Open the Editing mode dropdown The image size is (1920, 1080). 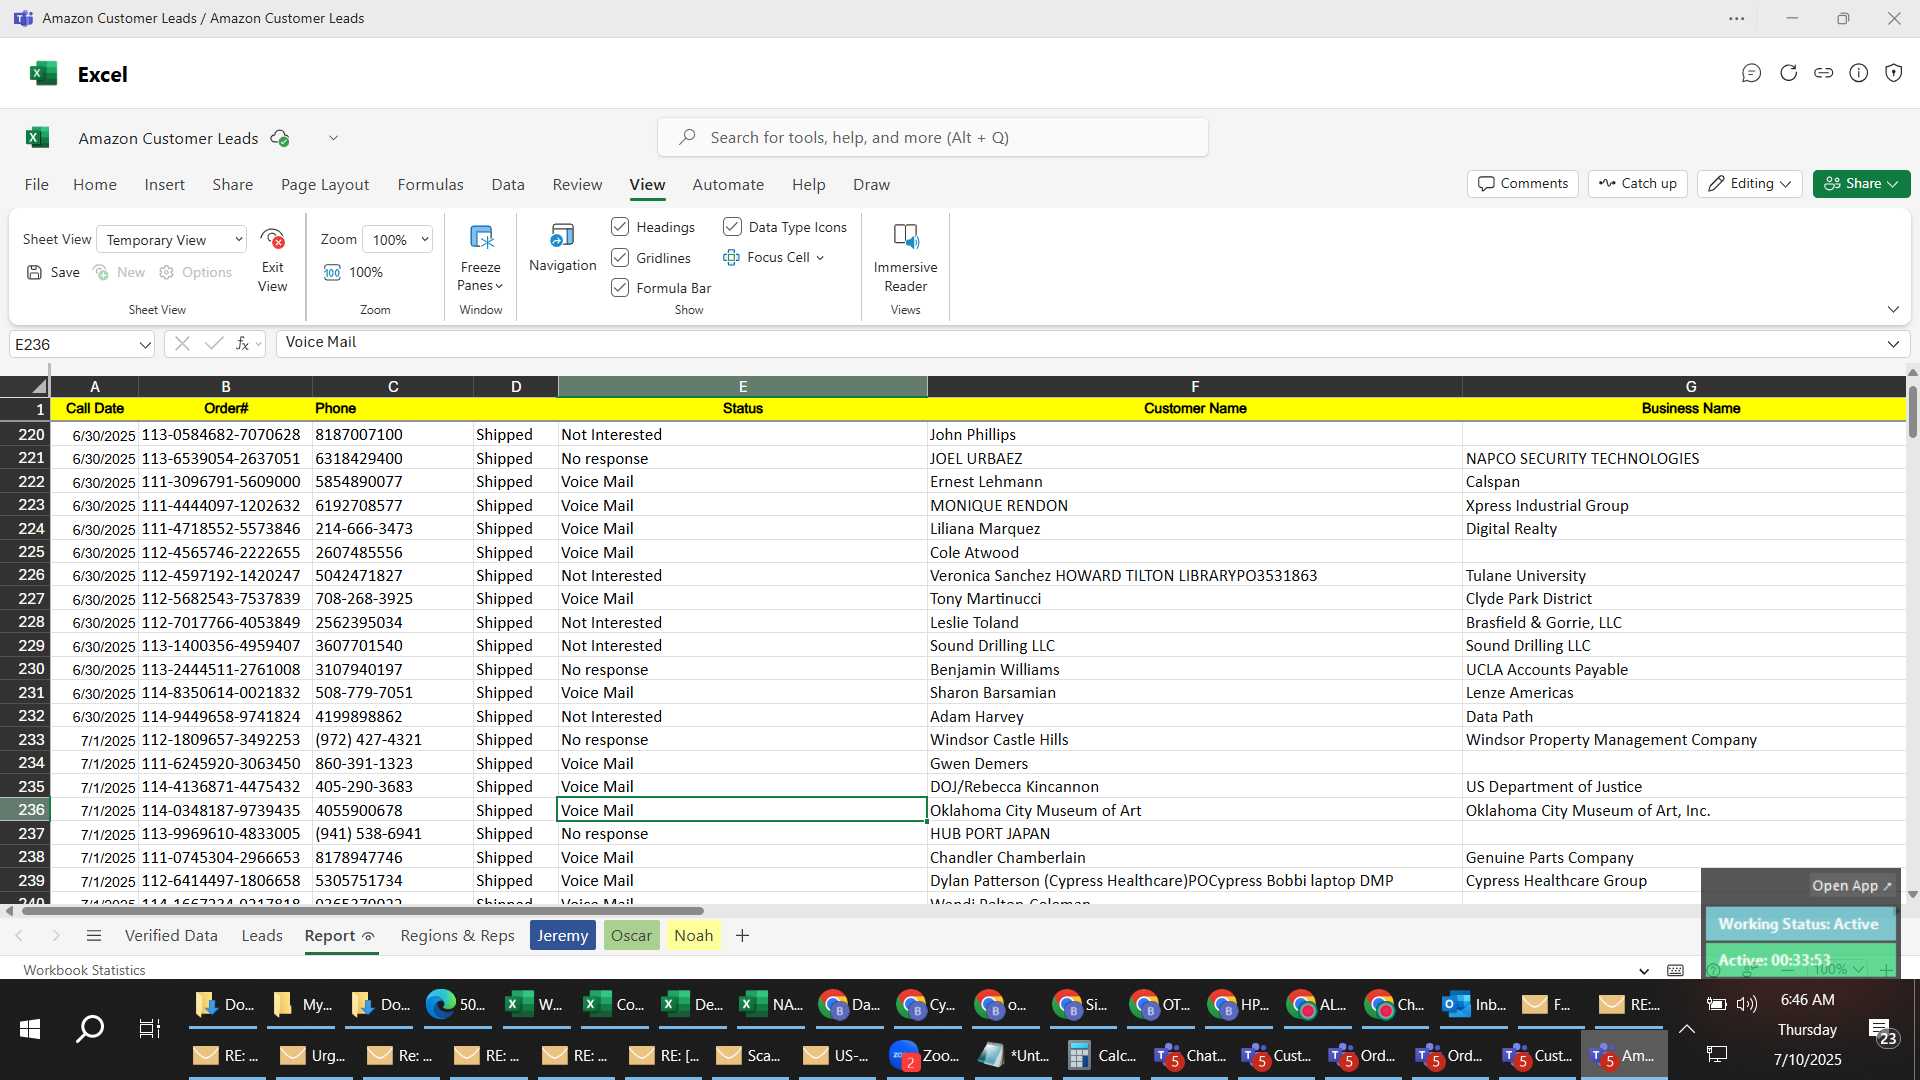tap(1749, 184)
